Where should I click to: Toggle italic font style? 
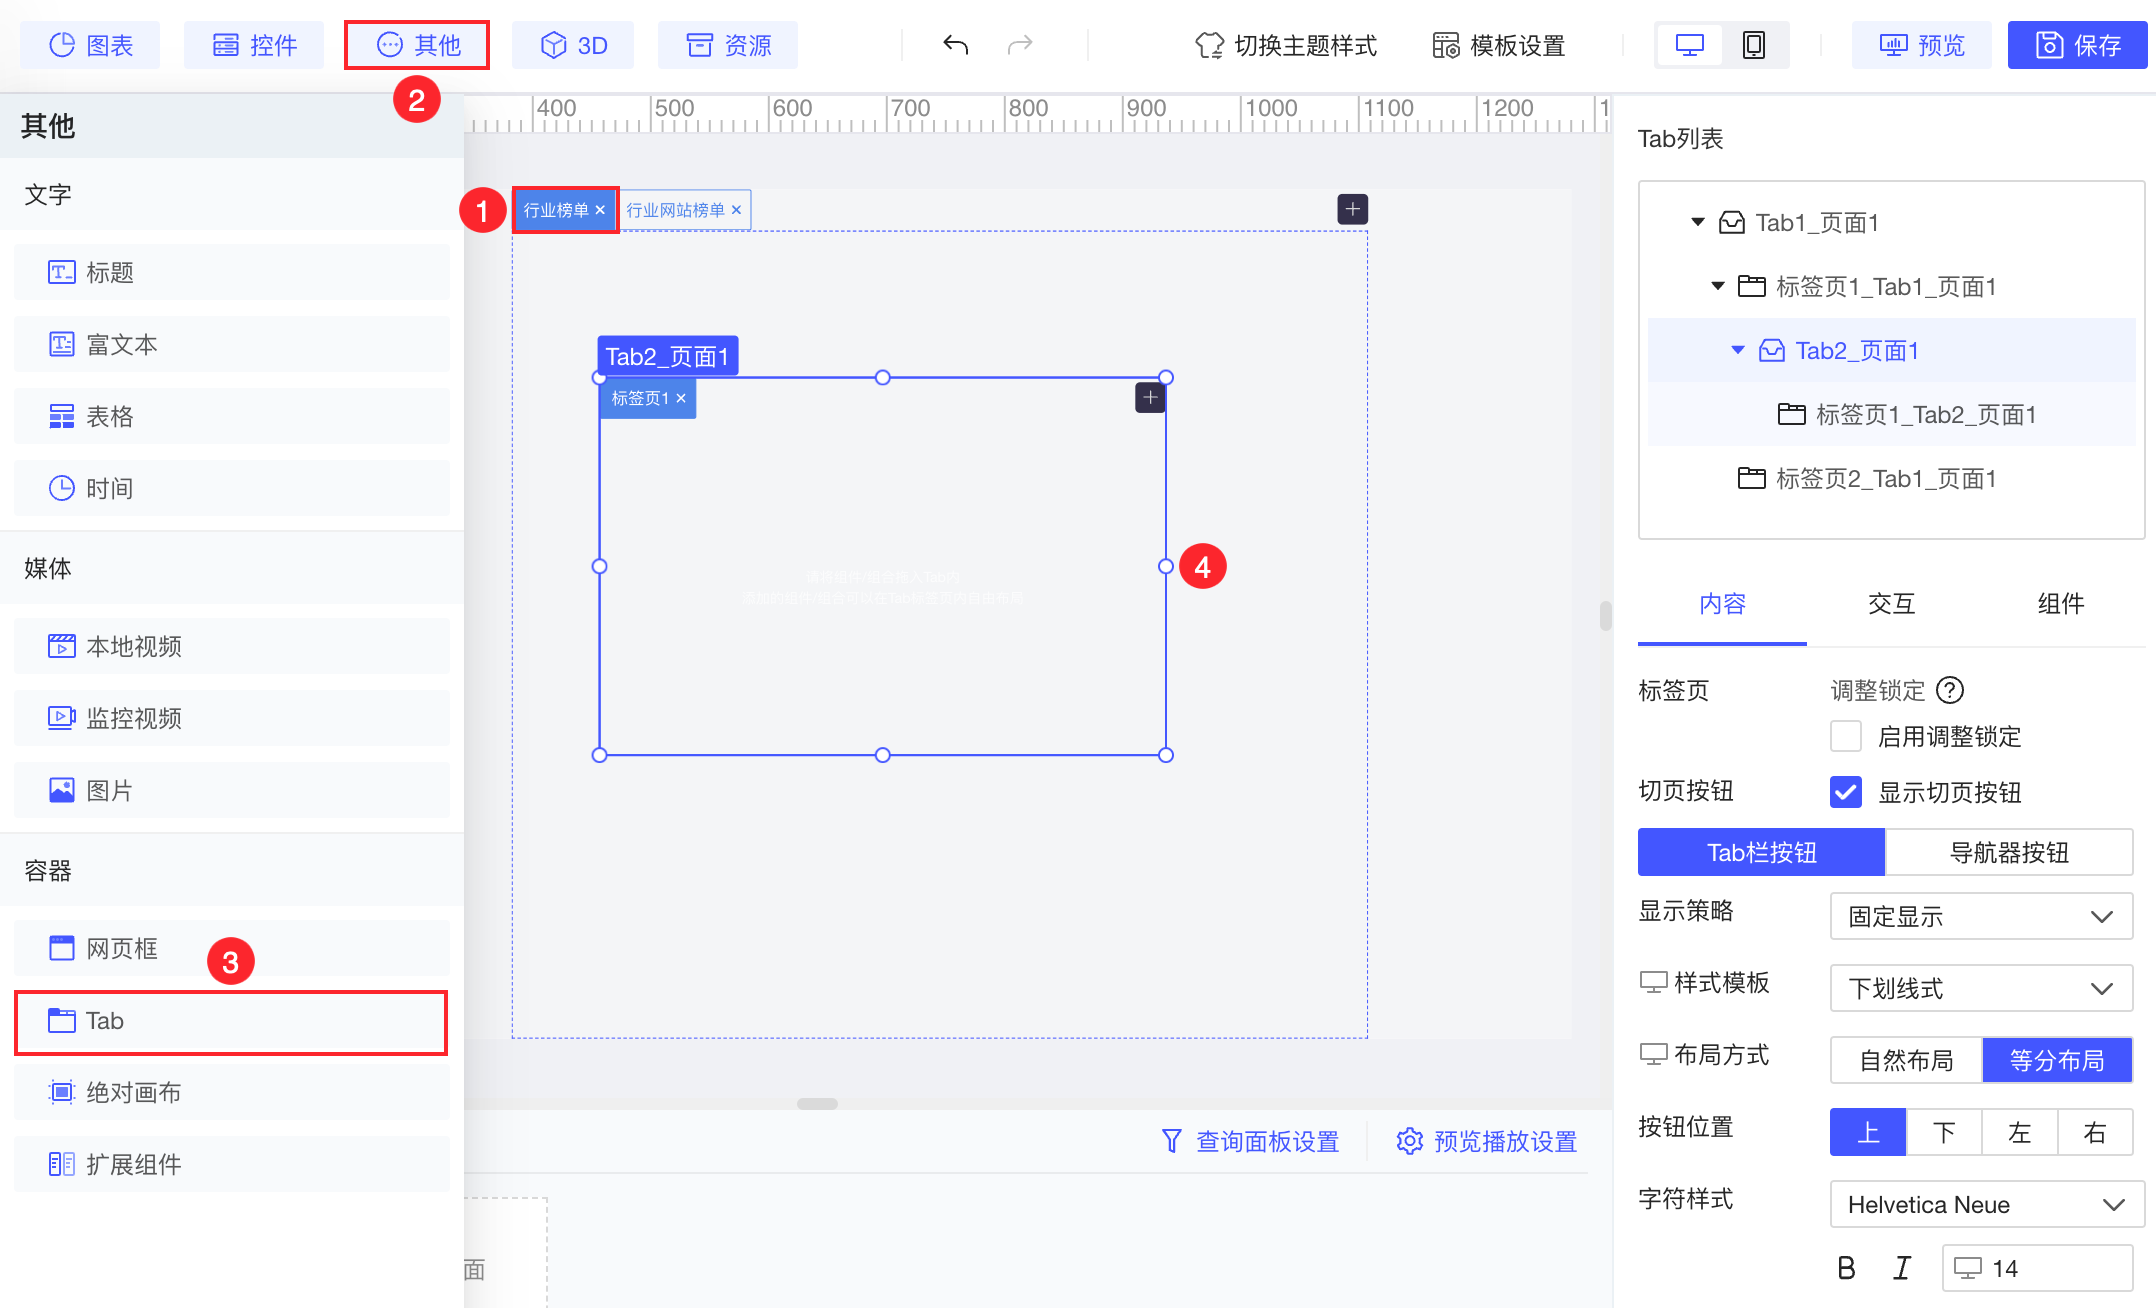click(x=1901, y=1268)
